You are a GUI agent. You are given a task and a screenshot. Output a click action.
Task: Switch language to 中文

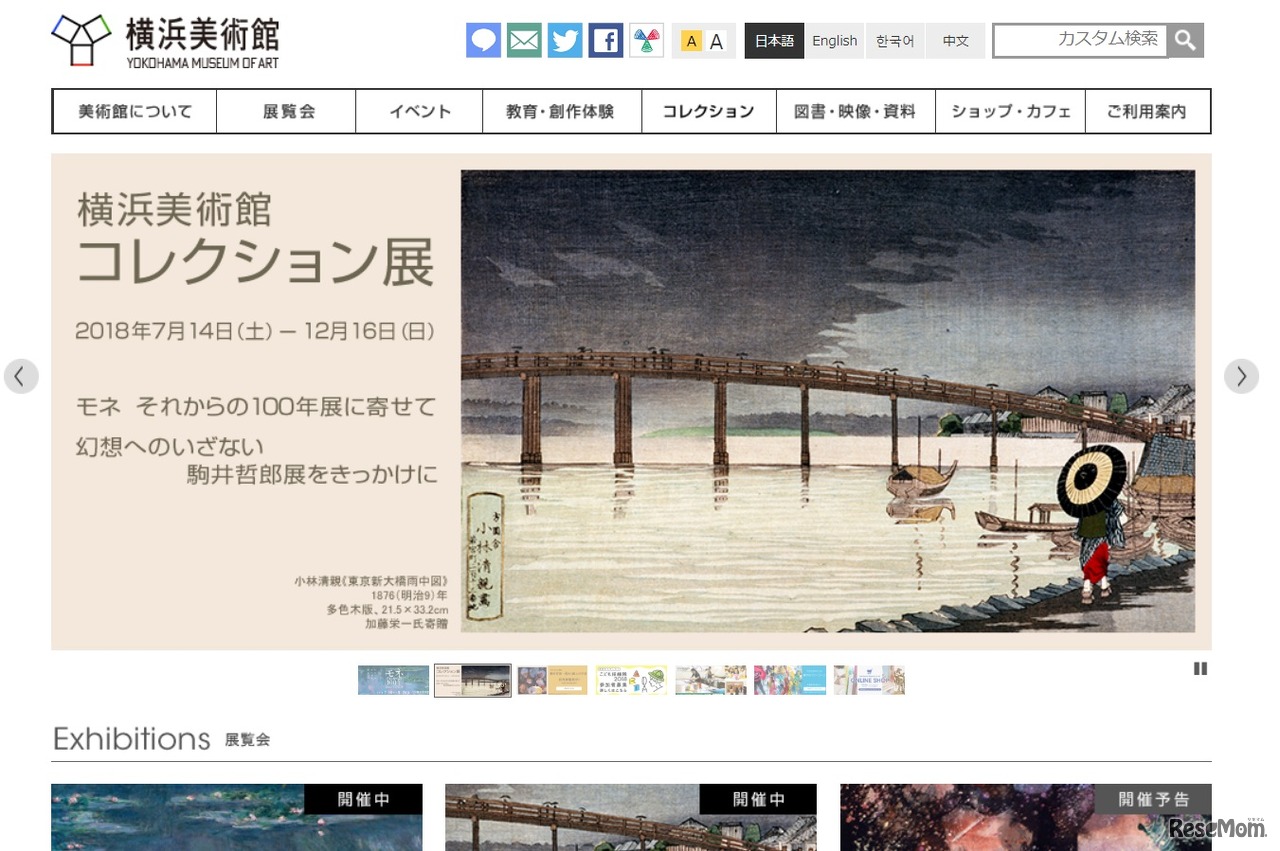tap(956, 41)
